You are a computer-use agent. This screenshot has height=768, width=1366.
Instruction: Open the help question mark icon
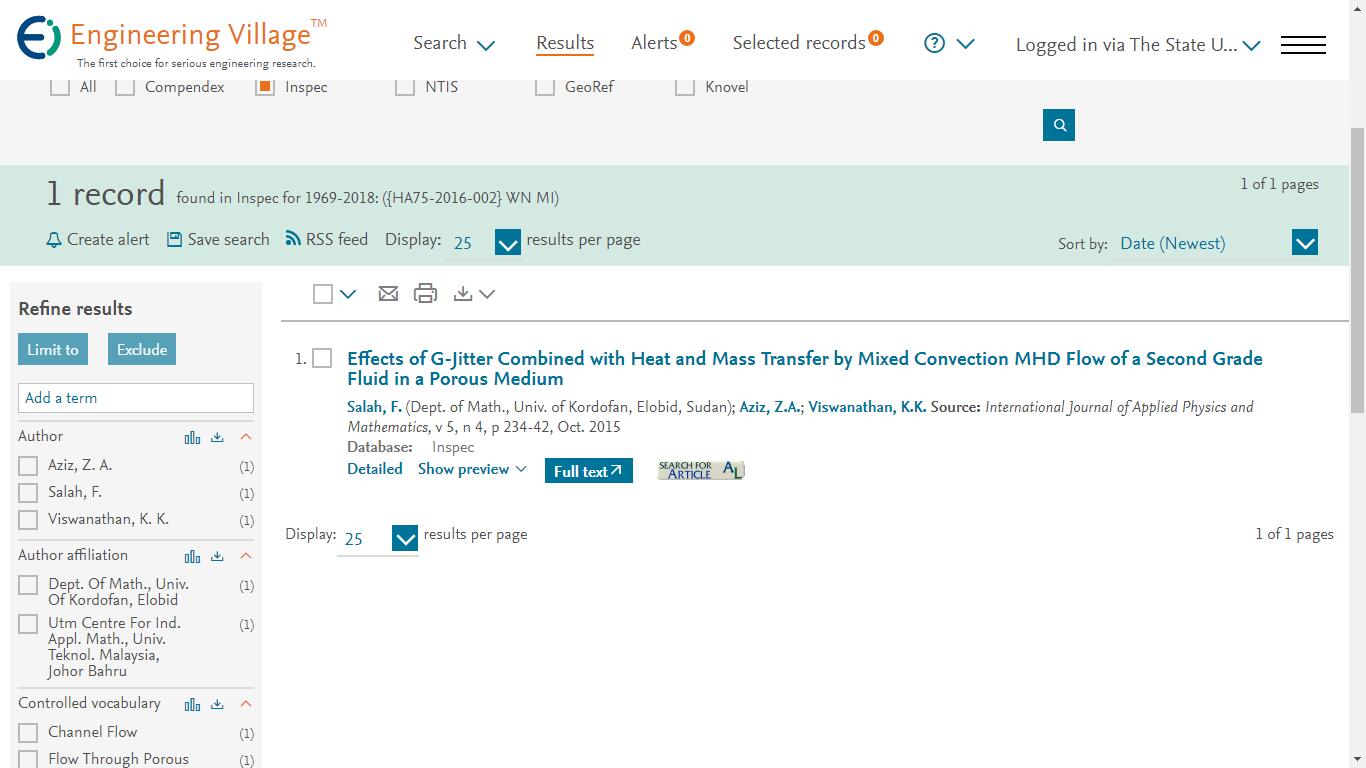tap(934, 43)
